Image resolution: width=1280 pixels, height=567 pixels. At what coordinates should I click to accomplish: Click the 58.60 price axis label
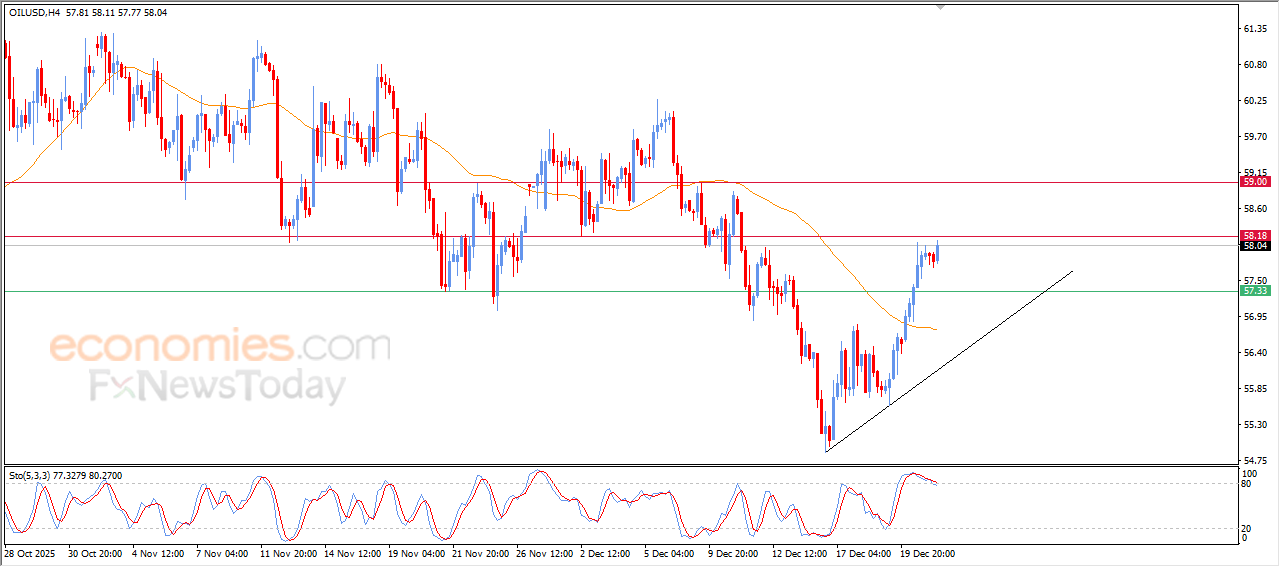(x=1256, y=209)
